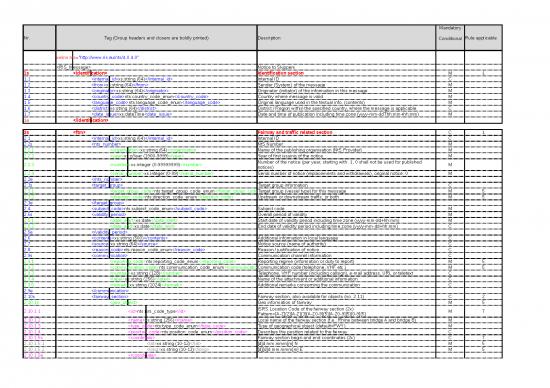The height and width of the screenshot is (388, 550).
Task: Select 'Date and time of publication' description
Action: [338, 114]
